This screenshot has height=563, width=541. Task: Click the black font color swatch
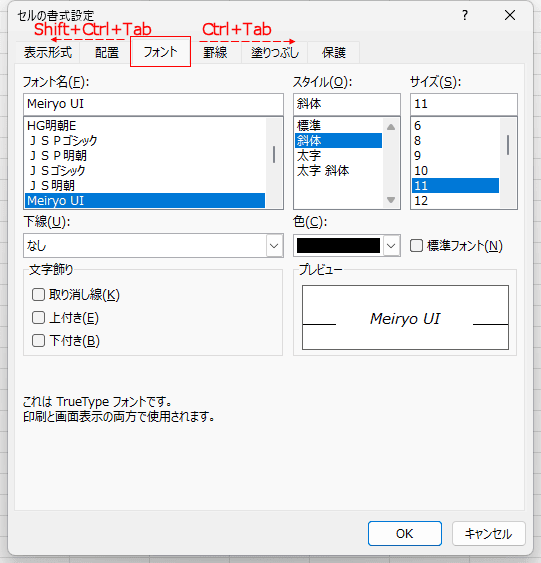click(338, 246)
